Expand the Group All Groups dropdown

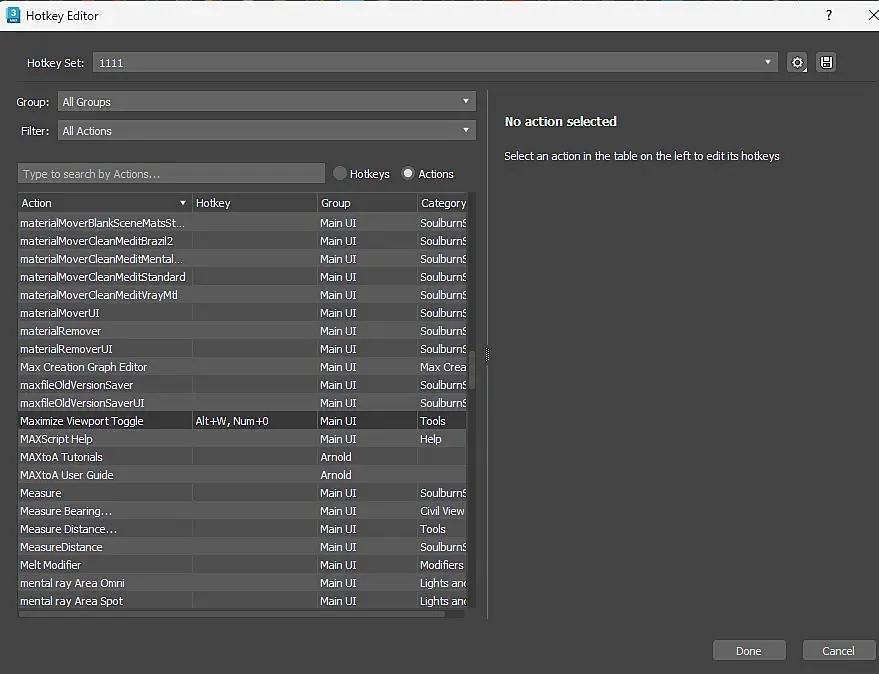click(x=266, y=102)
